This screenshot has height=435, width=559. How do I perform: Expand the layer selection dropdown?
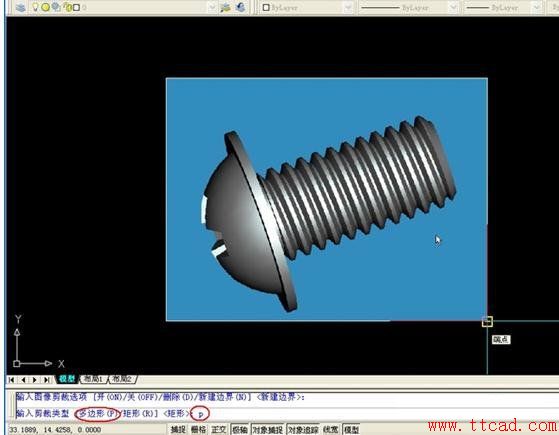click(x=212, y=7)
